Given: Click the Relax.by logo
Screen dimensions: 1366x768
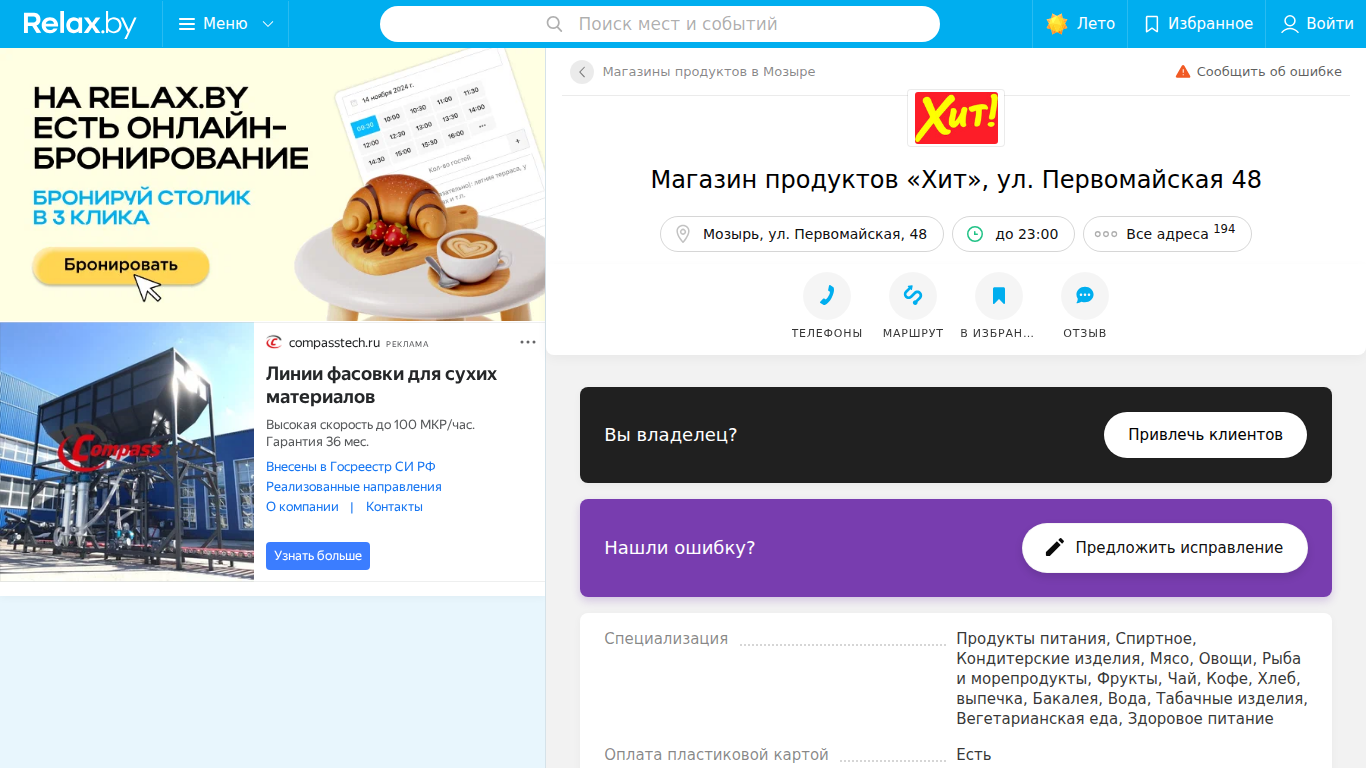Looking at the screenshot, I should click(x=80, y=24).
